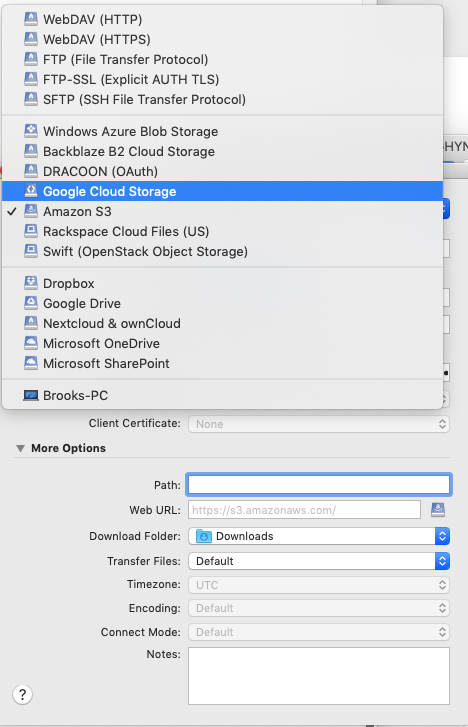Choose Microsoft OneDrive label

tap(102, 343)
